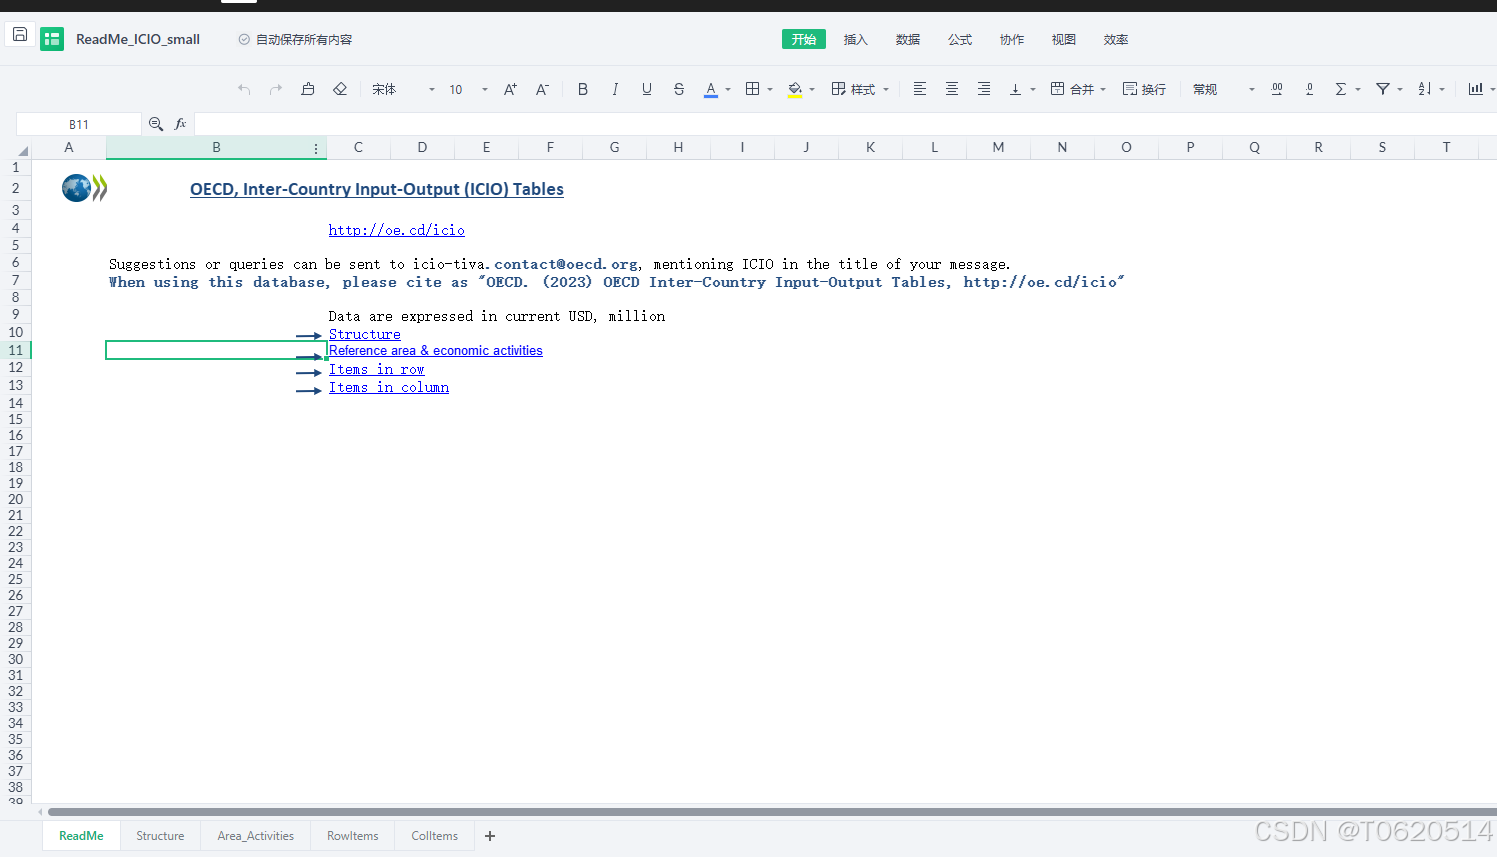Switch to the RowItems sheet tab
Viewport: 1497px width, 857px height.
point(353,836)
